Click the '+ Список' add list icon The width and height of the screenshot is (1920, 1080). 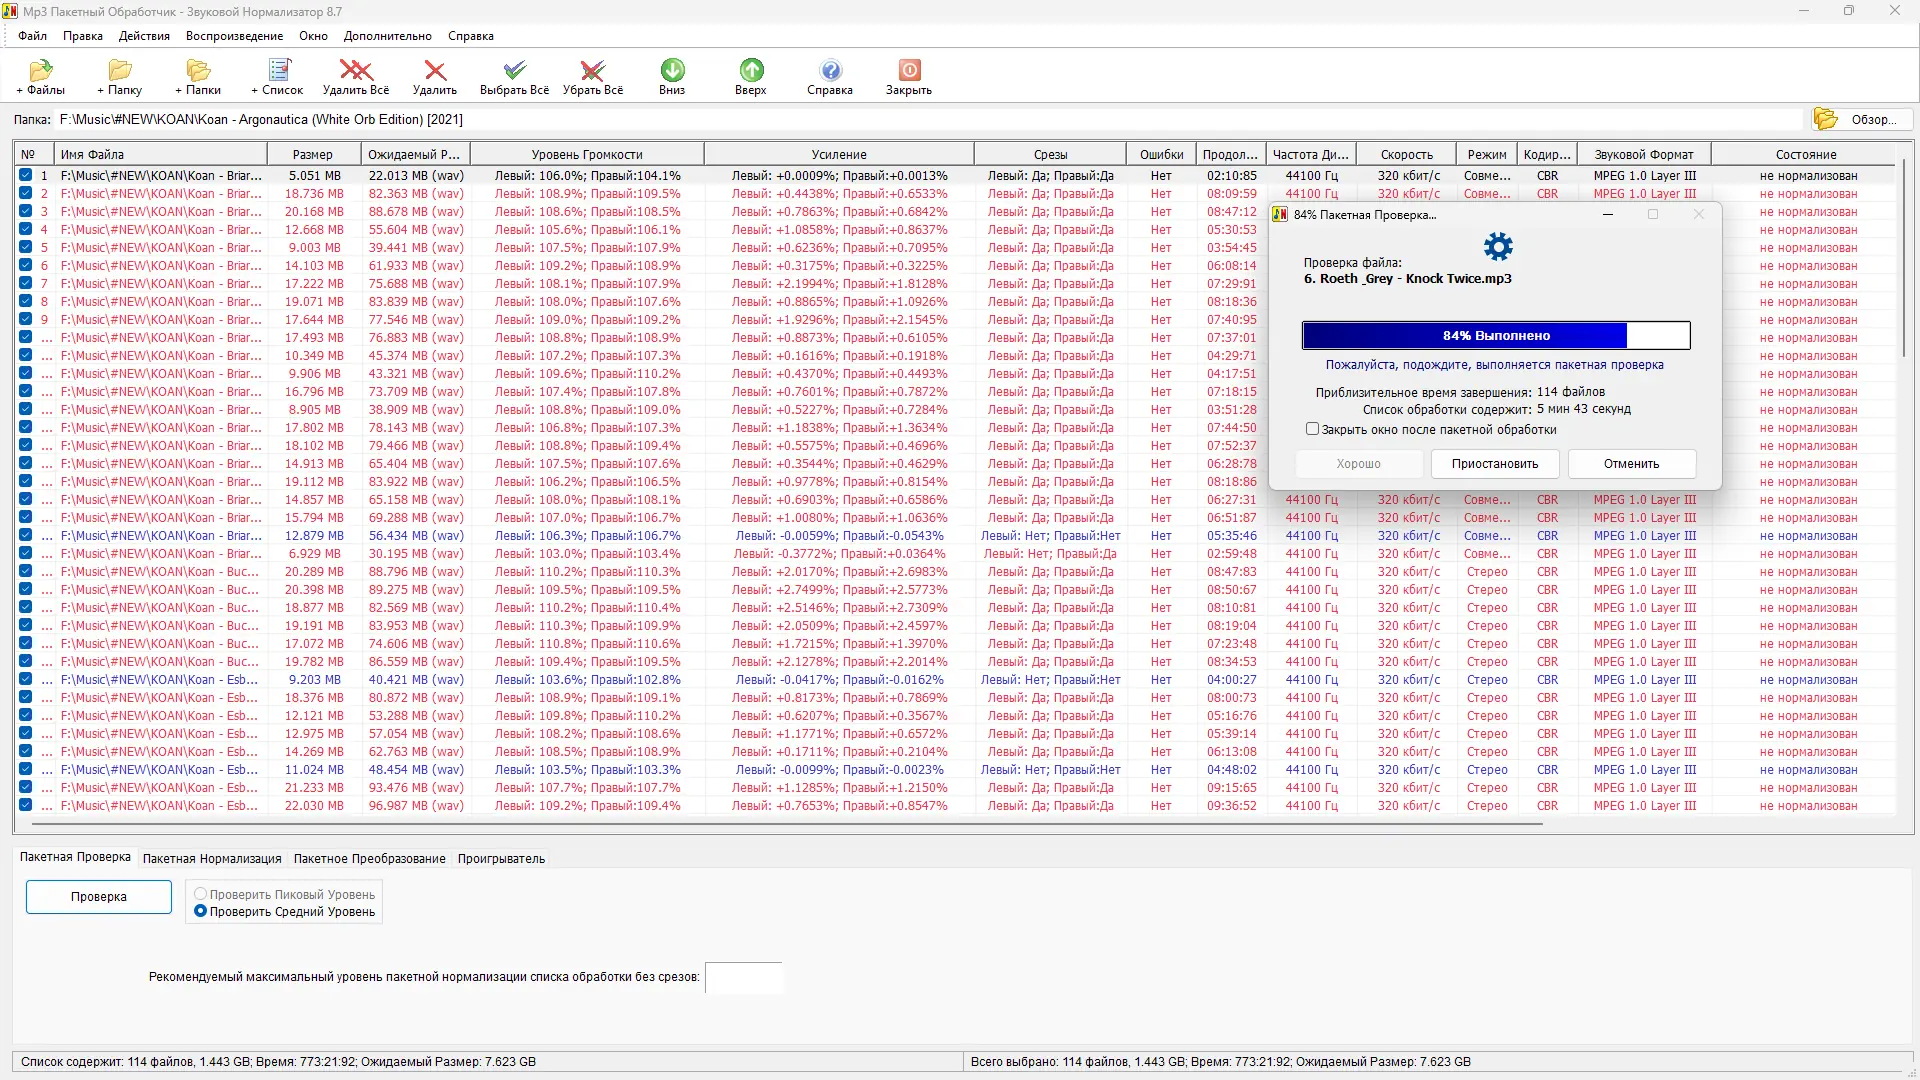click(278, 70)
